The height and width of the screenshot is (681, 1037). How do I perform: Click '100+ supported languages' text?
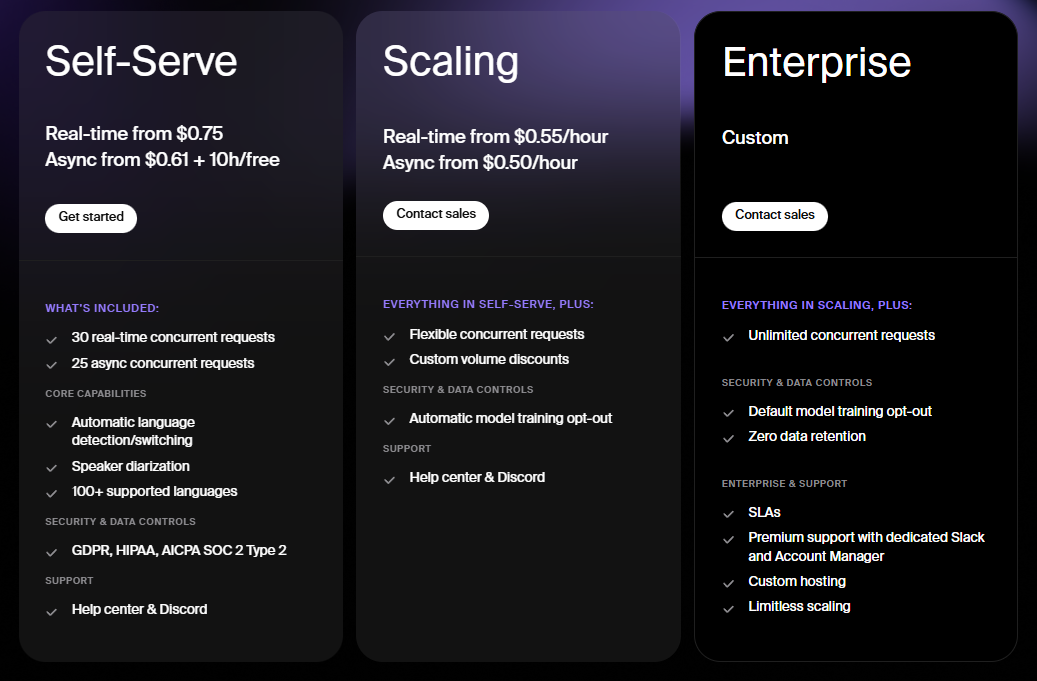[x=154, y=491]
